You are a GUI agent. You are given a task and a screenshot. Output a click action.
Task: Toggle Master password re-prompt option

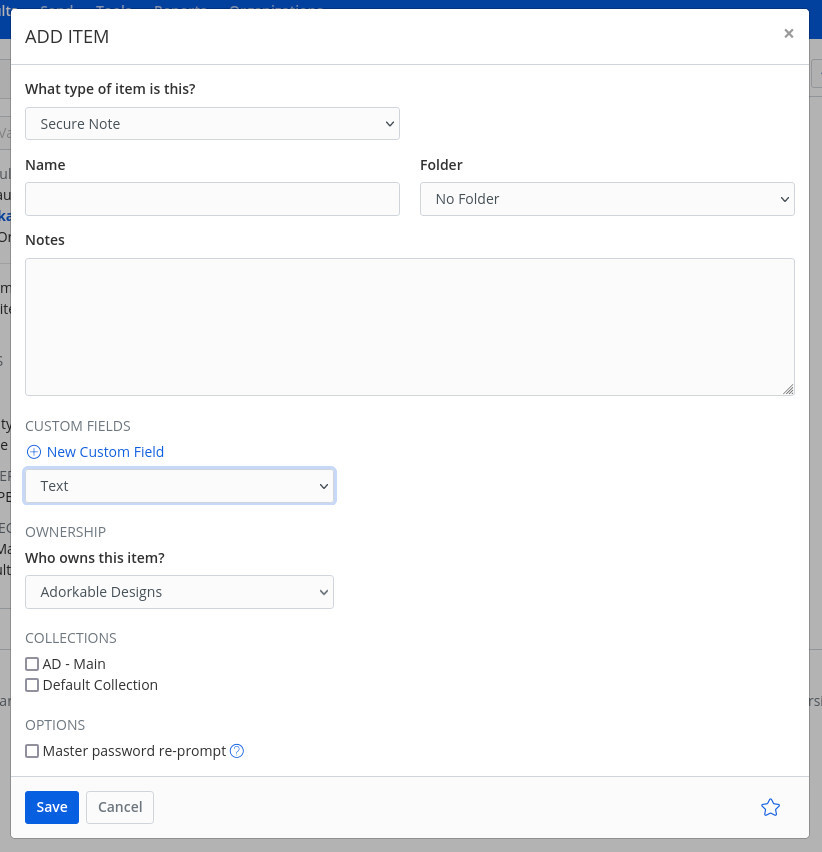coord(32,751)
